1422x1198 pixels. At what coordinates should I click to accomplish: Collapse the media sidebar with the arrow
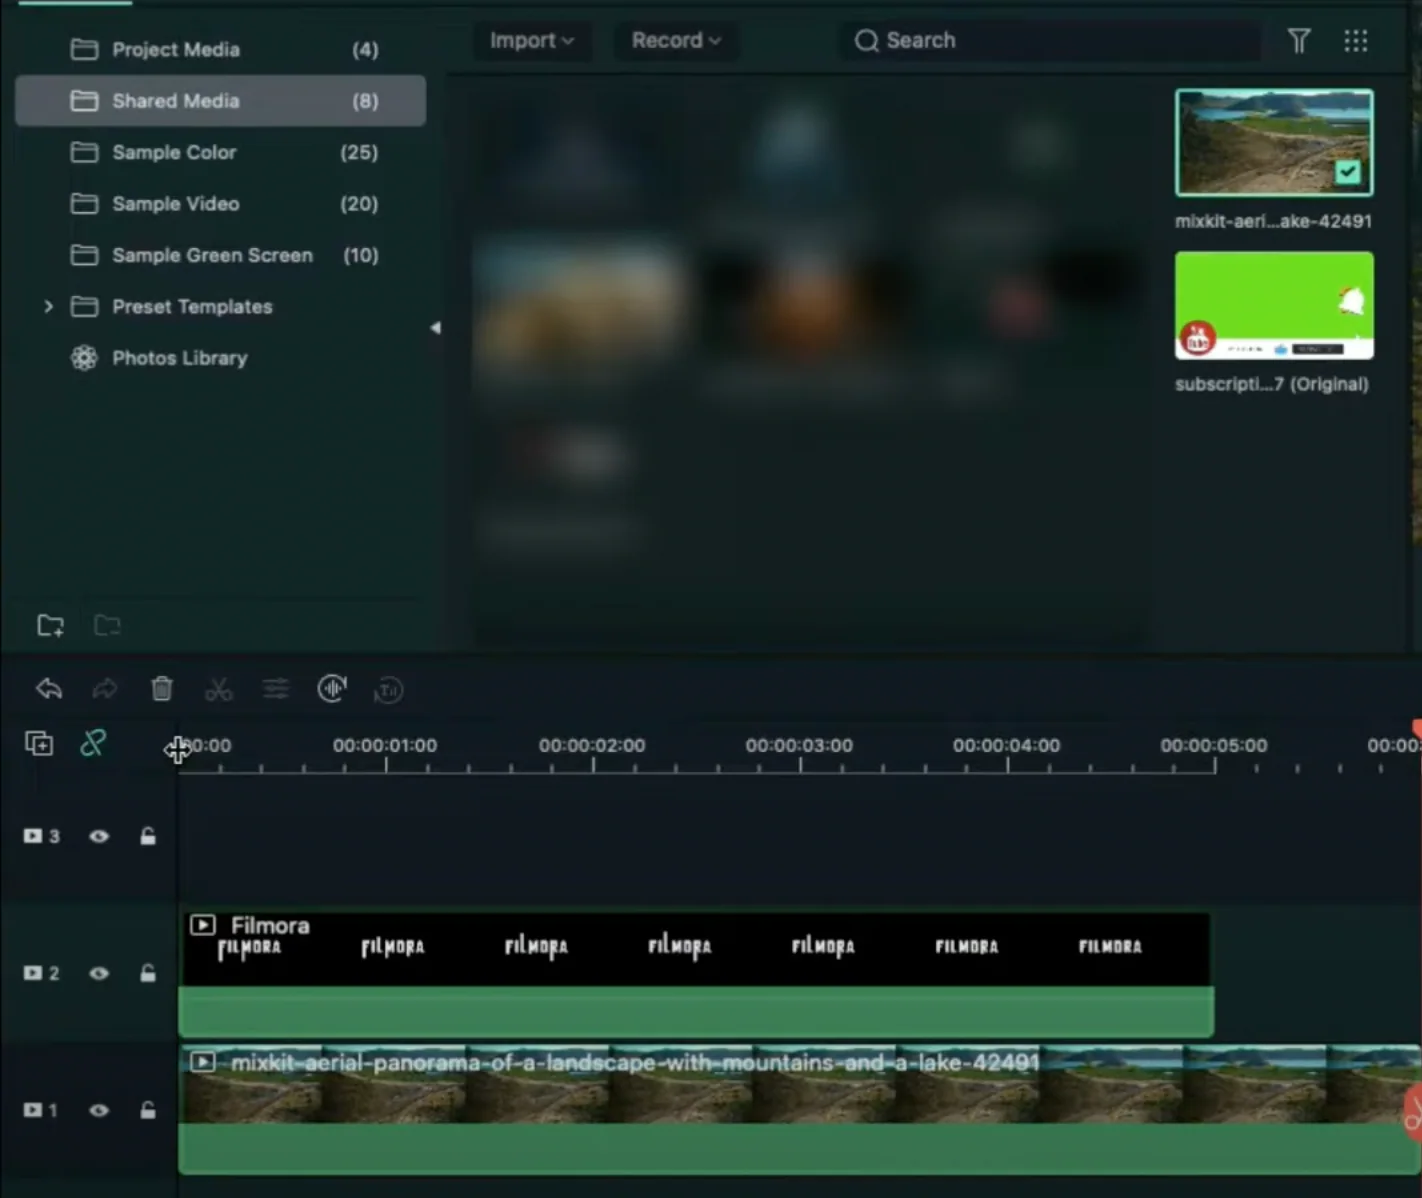click(435, 328)
